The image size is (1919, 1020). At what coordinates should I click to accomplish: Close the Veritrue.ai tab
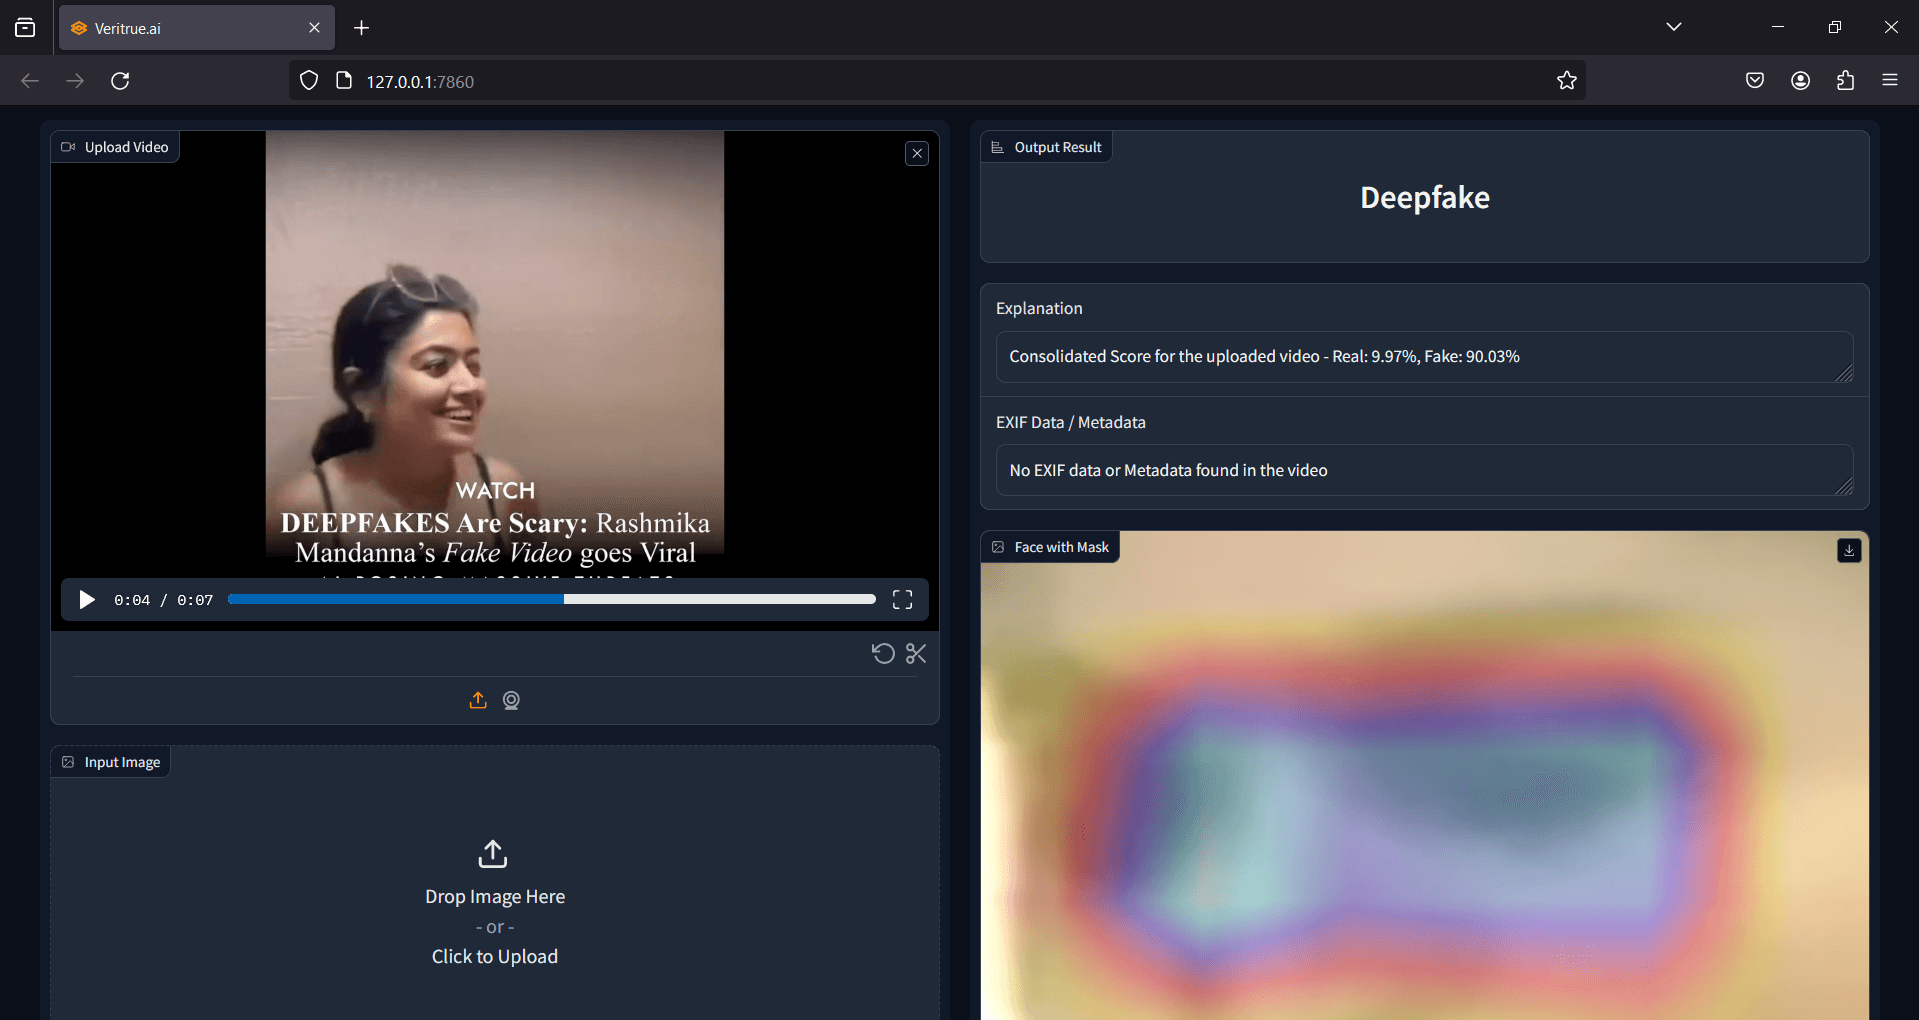(314, 28)
